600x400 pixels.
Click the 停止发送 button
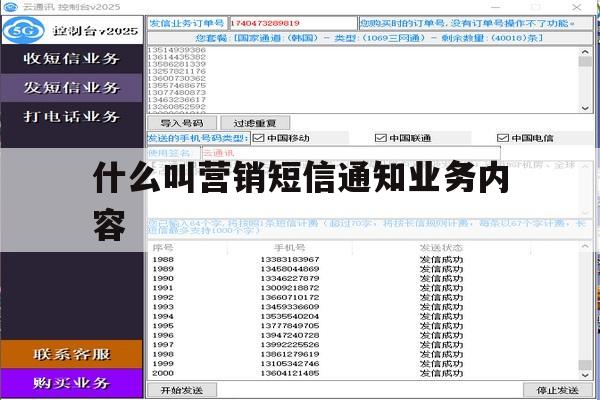pyautogui.click(x=558, y=390)
